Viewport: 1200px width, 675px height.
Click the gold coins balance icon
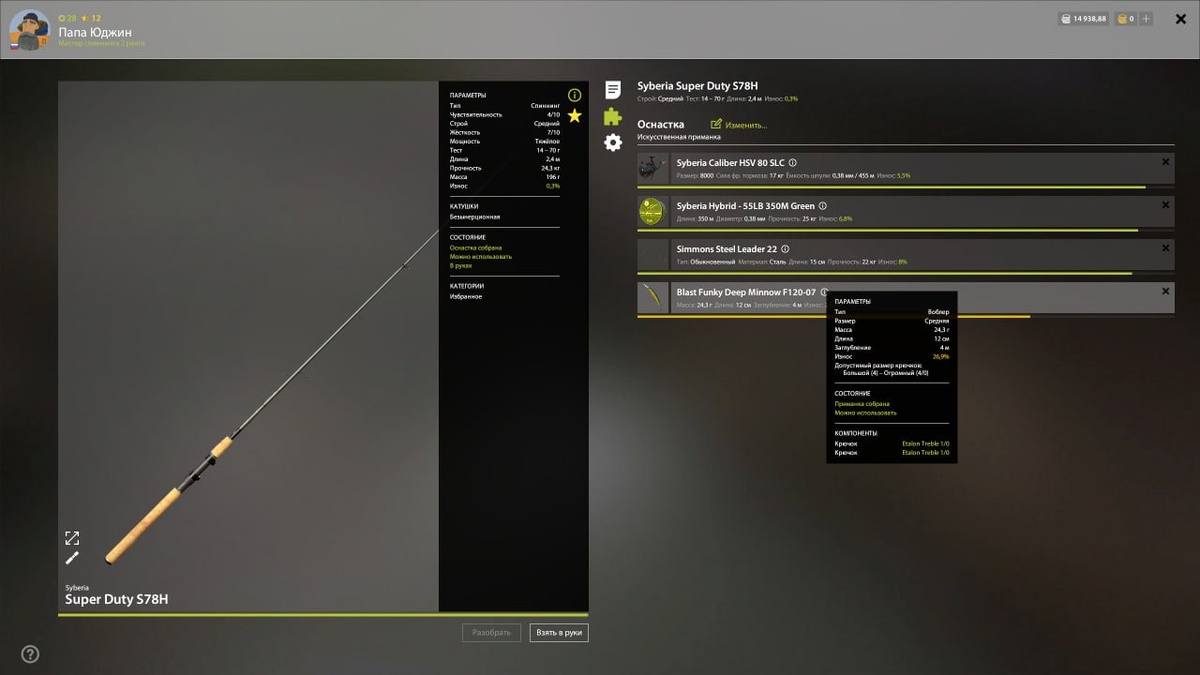[1122, 18]
